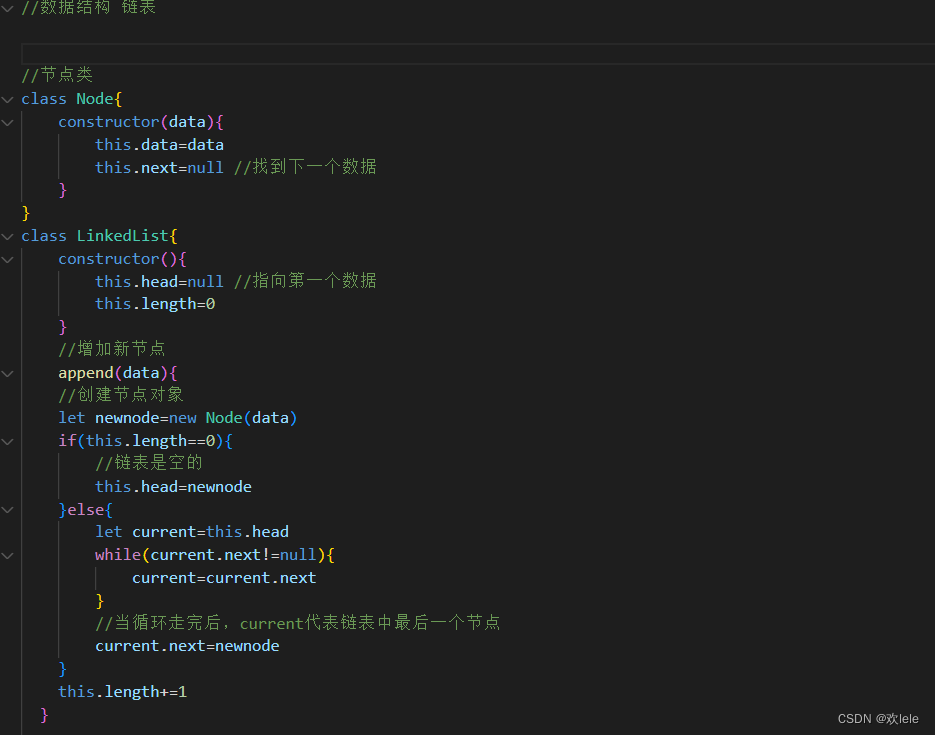Click 'let newnode=new Node(data)' line
Image resolution: width=935 pixels, height=735 pixels.
(178, 418)
